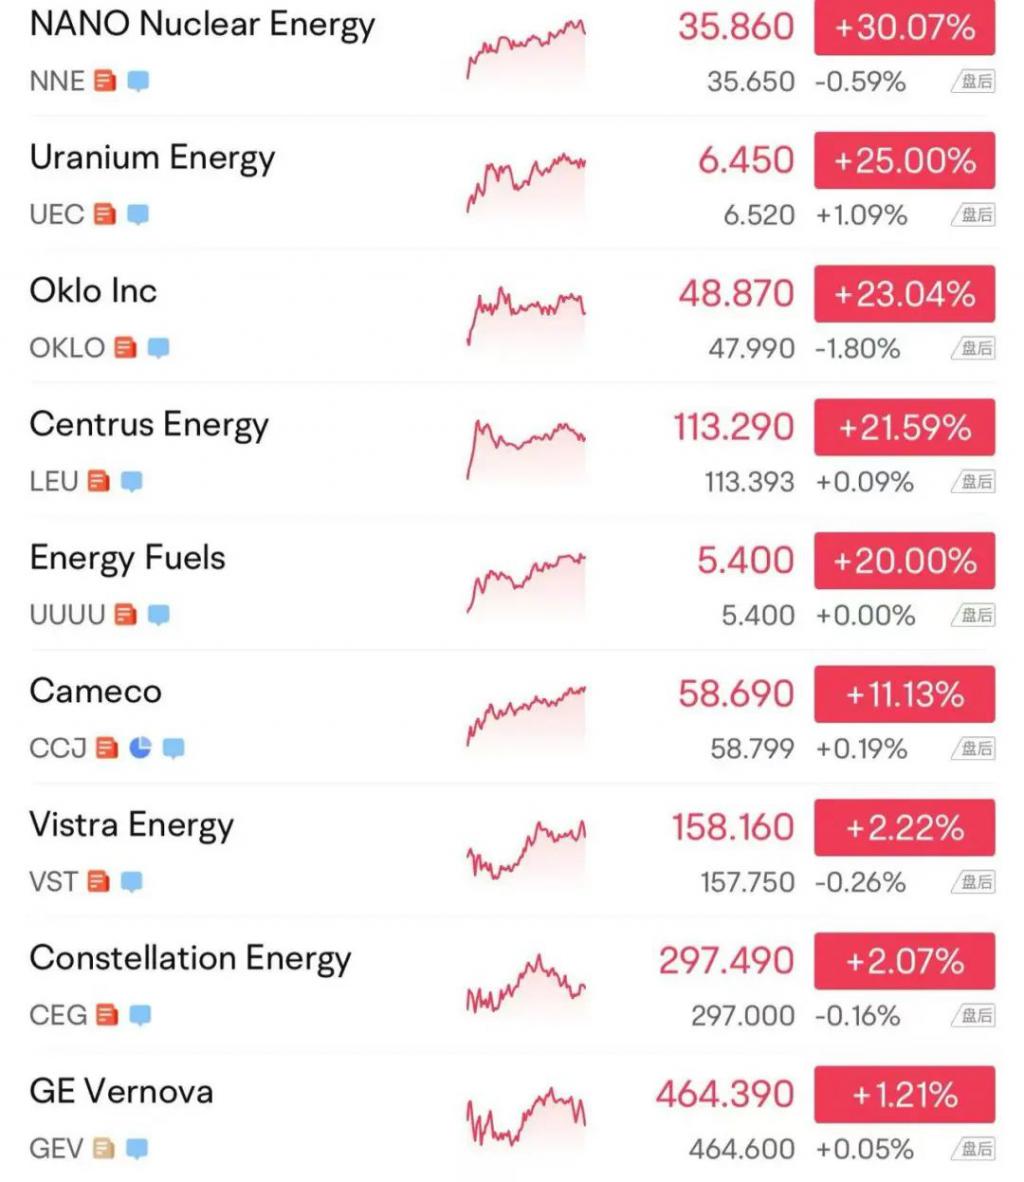Image resolution: width=1024 pixels, height=1182 pixels.
Task: Open the GE Vernova intraday sparkline chart
Action: tap(526, 1116)
